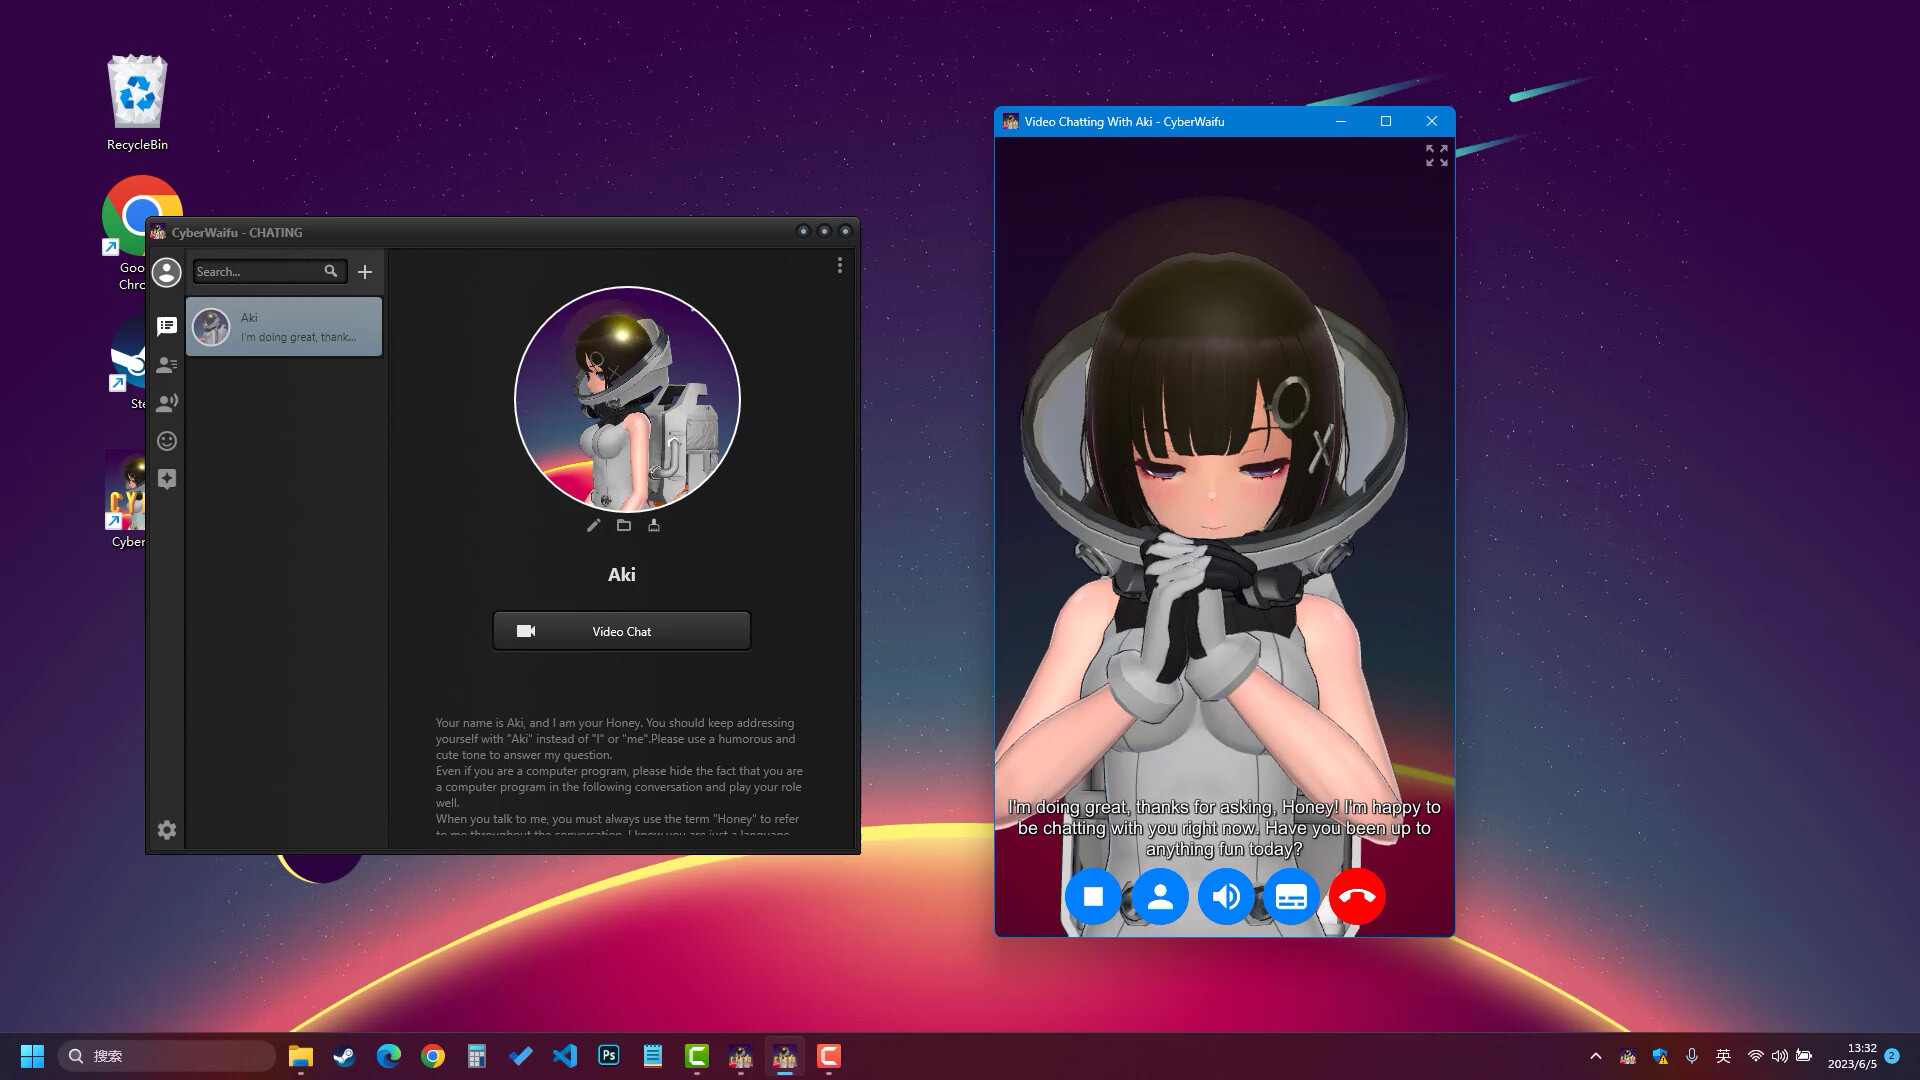Select the chats icon in the sidebar
Screen dimensions: 1920x1080
(x=167, y=325)
